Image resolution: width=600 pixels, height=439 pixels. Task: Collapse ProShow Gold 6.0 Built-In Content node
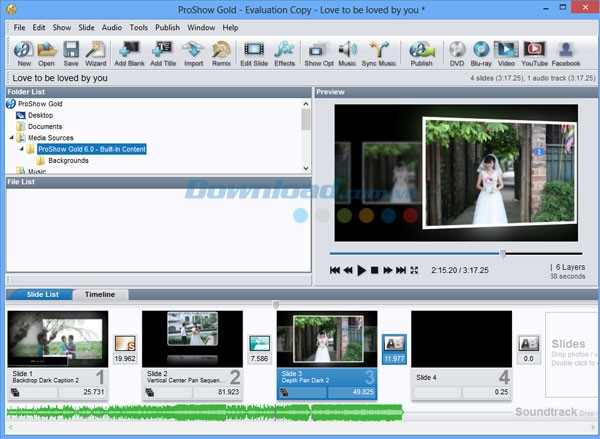pos(21,149)
